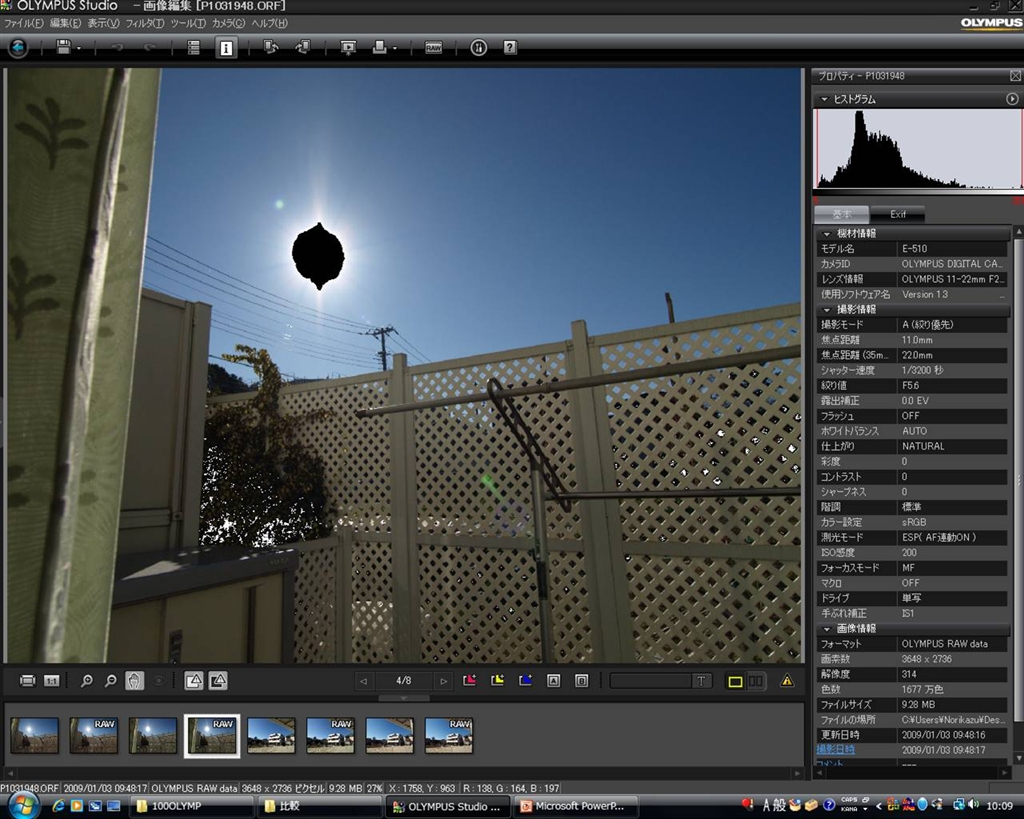Select the first thumbnail in the filmstrip
This screenshot has width=1024, height=819.
click(x=34, y=735)
